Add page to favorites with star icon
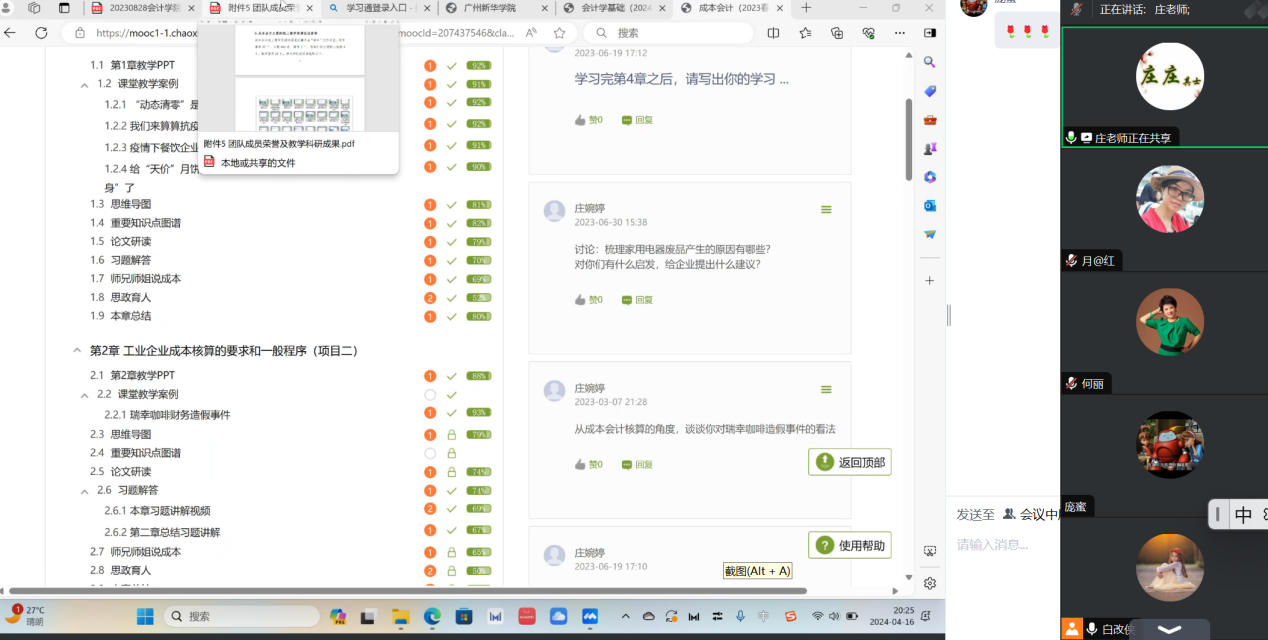Image resolution: width=1268 pixels, height=640 pixels. click(x=560, y=33)
